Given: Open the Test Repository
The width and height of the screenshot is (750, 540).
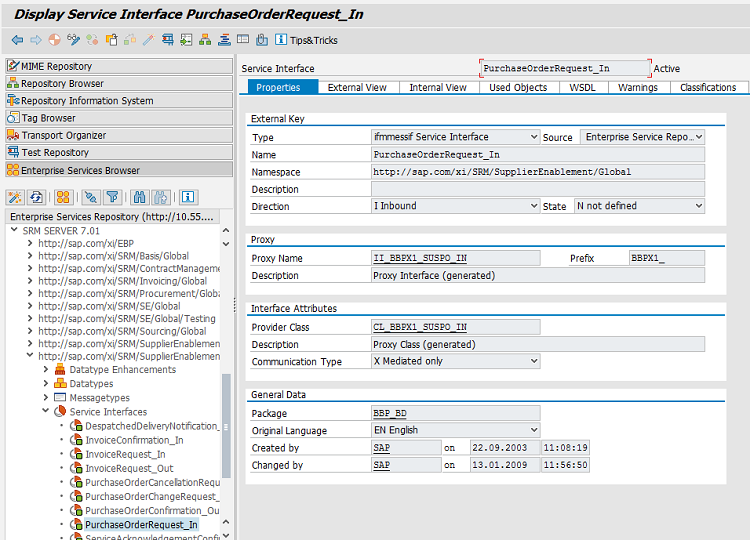Looking at the screenshot, I should (x=119, y=152).
